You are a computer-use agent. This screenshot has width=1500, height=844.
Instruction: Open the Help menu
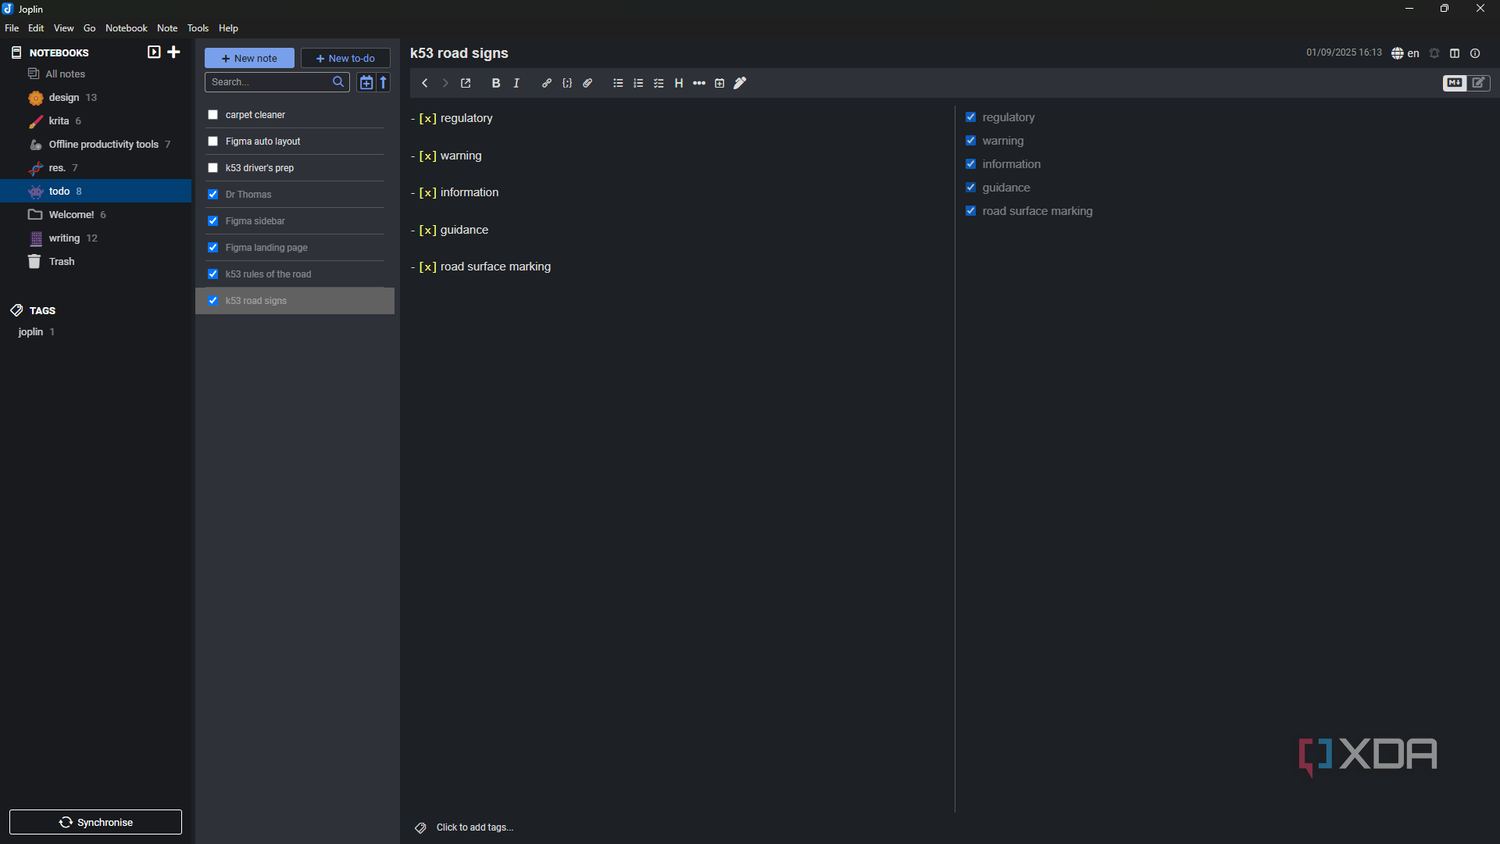pyautogui.click(x=228, y=28)
